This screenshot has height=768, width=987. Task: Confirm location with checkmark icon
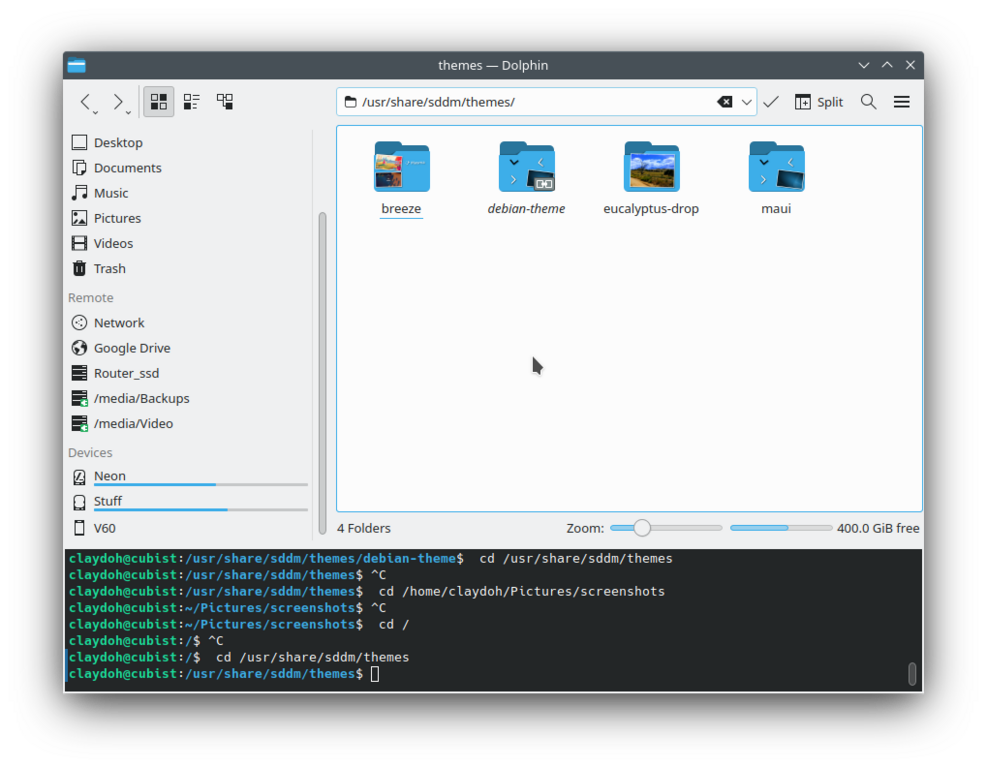pos(771,102)
